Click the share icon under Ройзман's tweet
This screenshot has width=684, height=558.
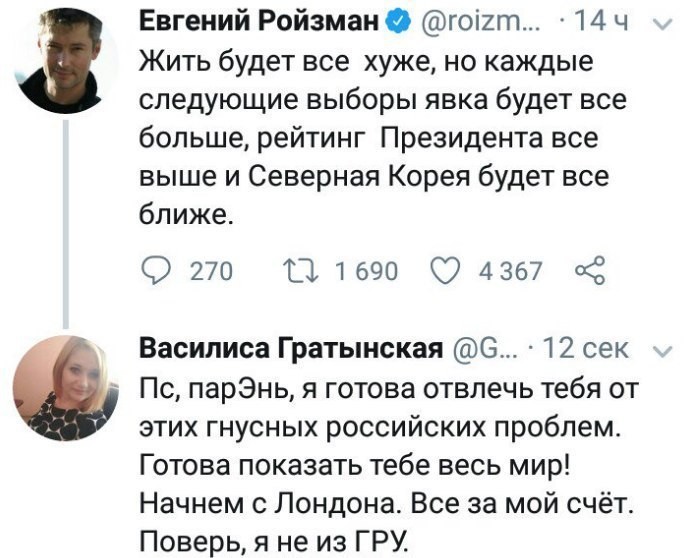click(x=591, y=270)
